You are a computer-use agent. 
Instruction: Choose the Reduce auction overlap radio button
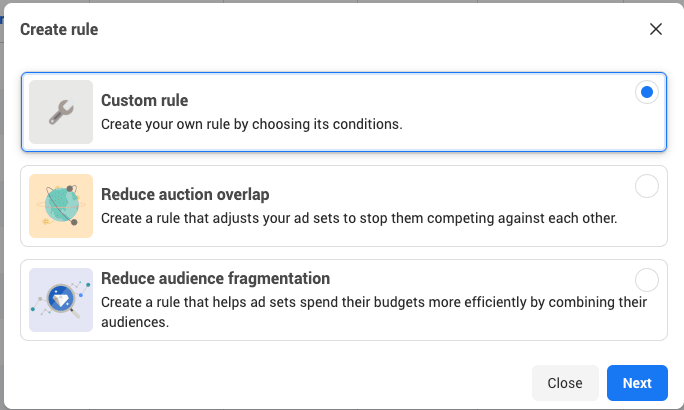646,186
